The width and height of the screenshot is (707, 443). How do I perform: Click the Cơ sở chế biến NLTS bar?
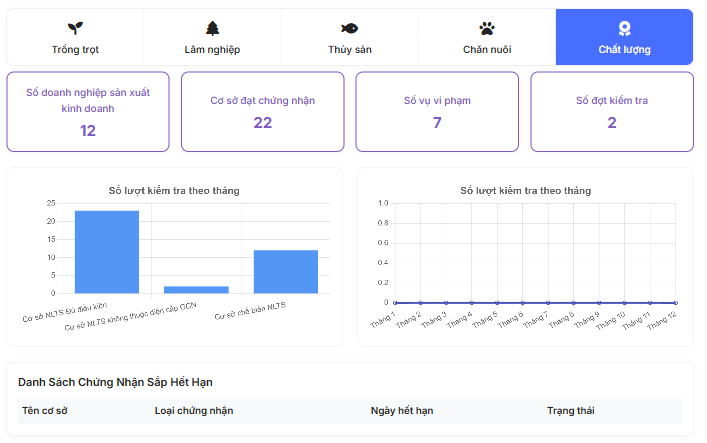click(x=285, y=272)
